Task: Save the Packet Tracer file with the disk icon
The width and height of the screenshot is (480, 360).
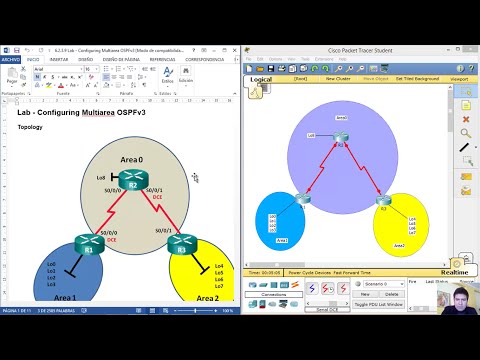Action: [271, 69]
